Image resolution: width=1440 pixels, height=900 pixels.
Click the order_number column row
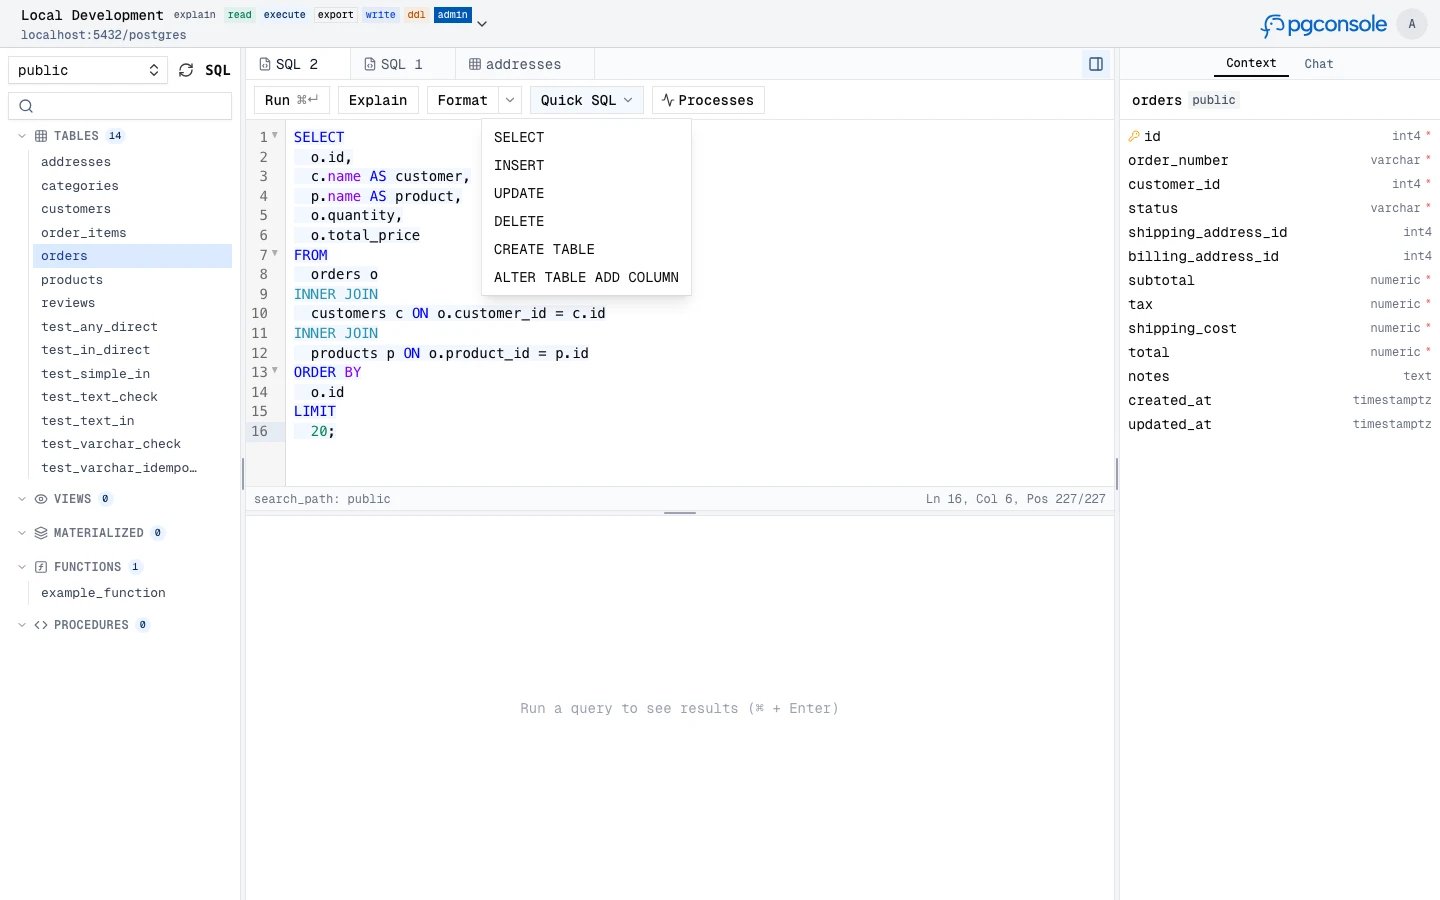pos(1280,160)
